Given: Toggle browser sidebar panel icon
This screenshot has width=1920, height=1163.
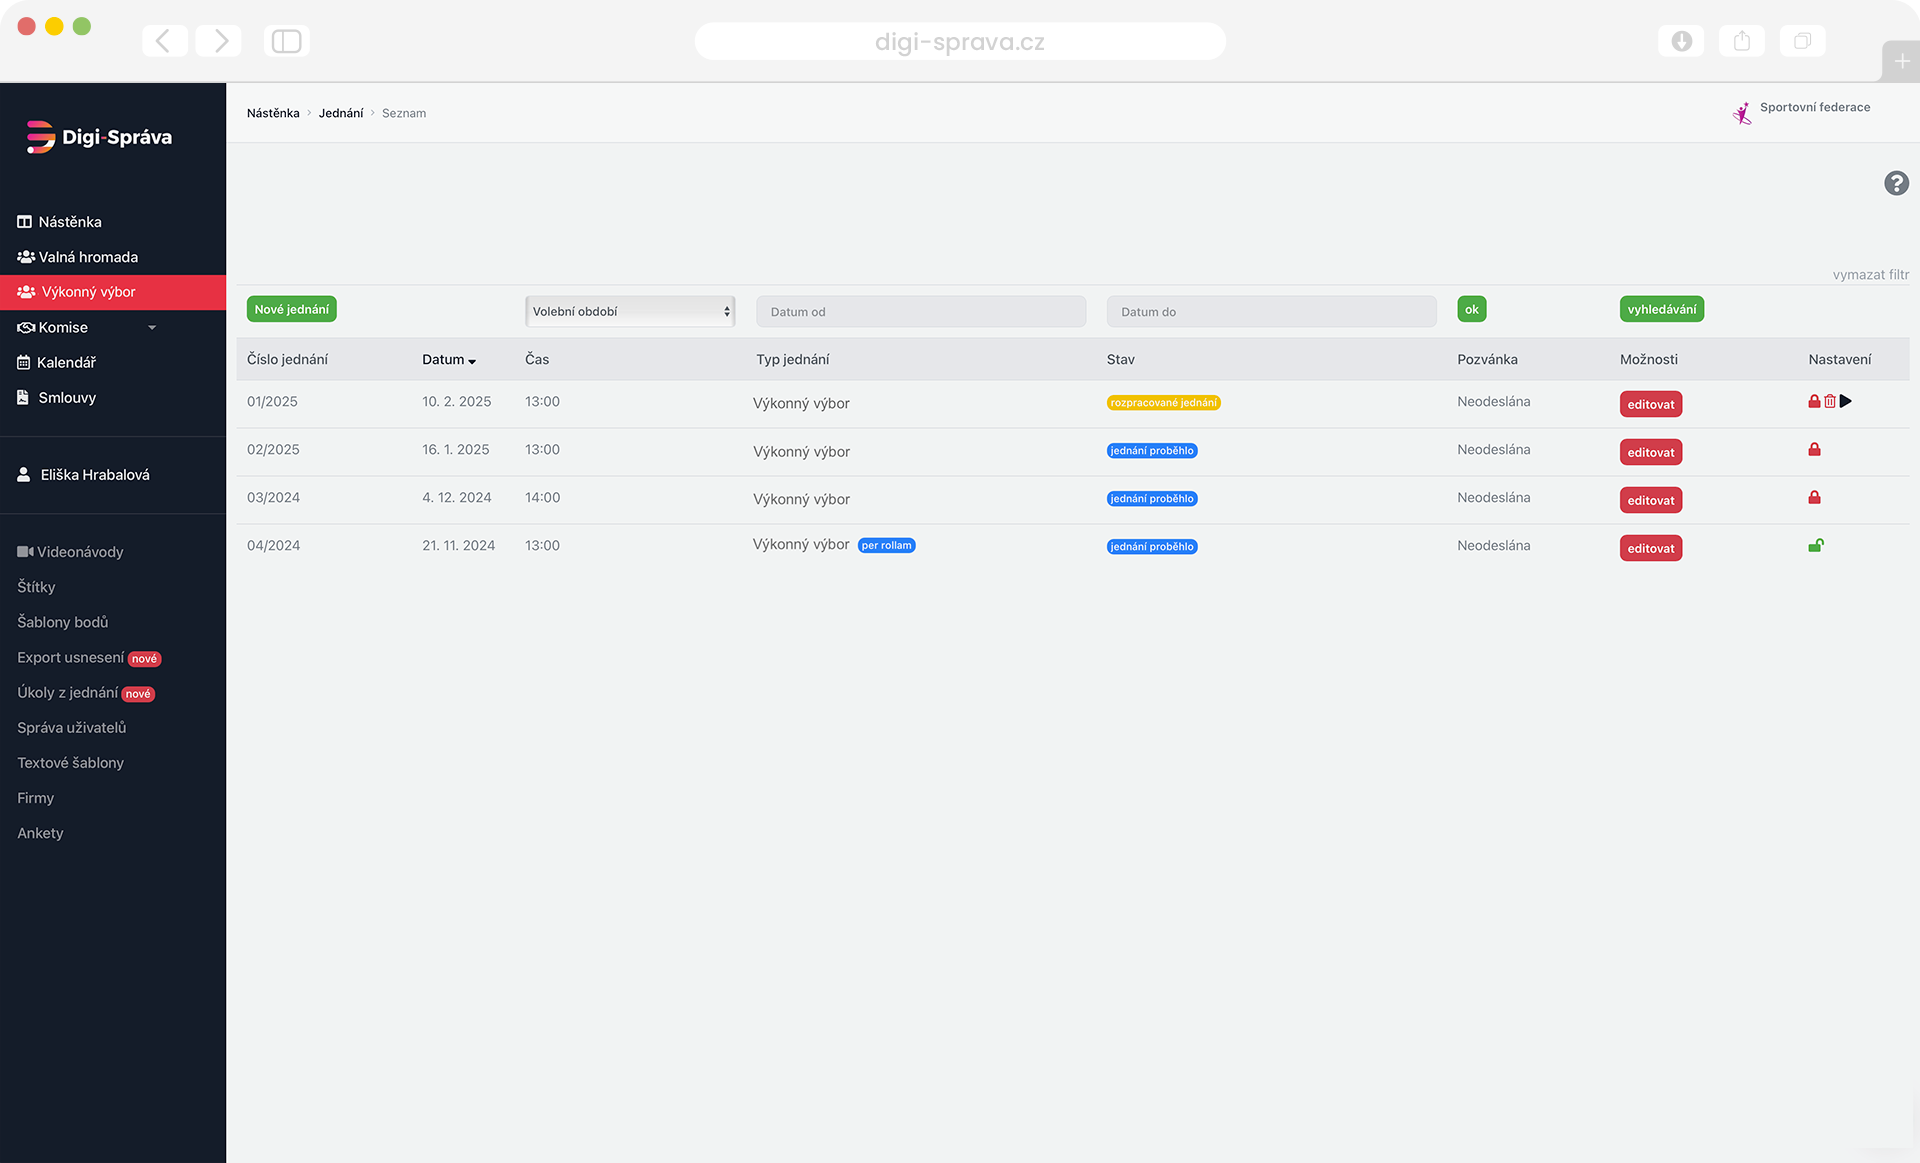Looking at the screenshot, I should pos(287,41).
